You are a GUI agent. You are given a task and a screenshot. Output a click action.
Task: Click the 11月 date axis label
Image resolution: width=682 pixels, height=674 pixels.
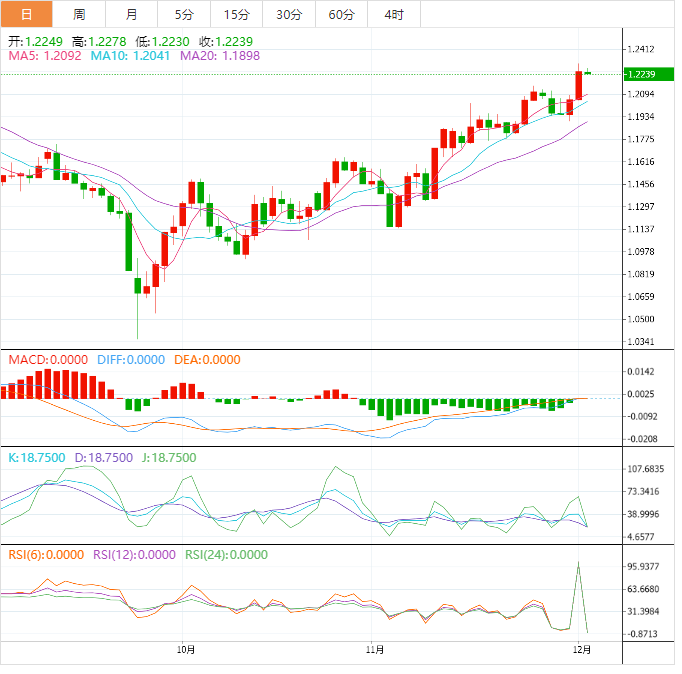375,648
